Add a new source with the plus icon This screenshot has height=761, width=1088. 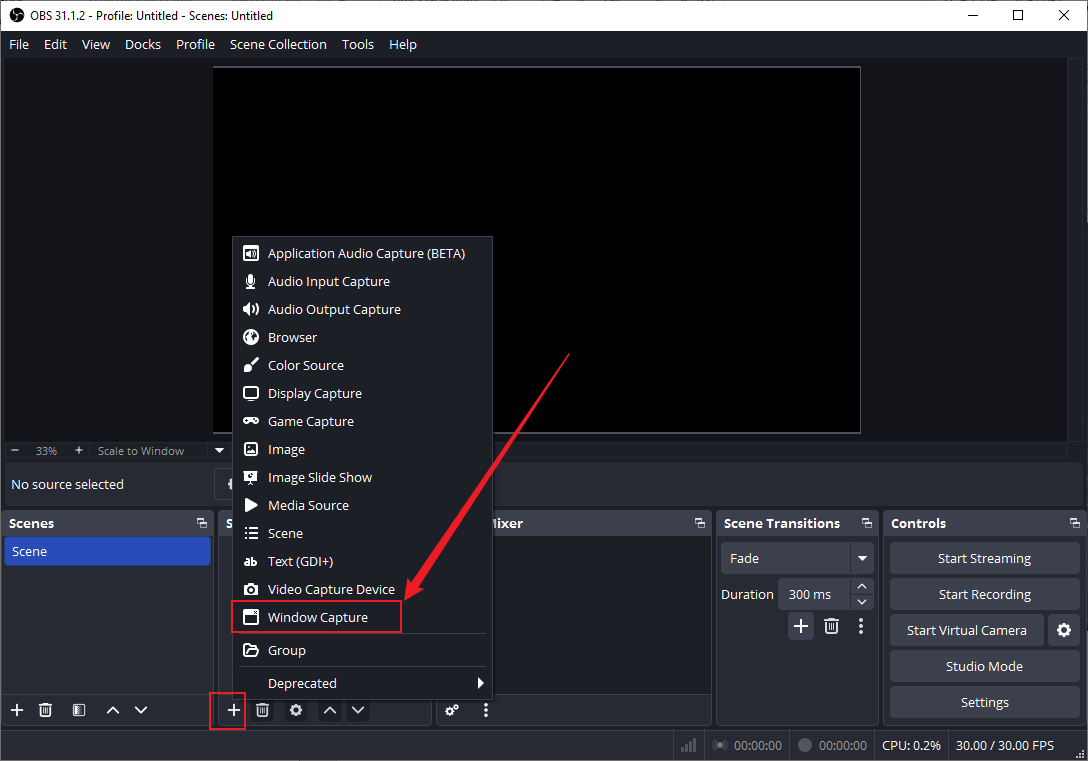pyautogui.click(x=233, y=710)
